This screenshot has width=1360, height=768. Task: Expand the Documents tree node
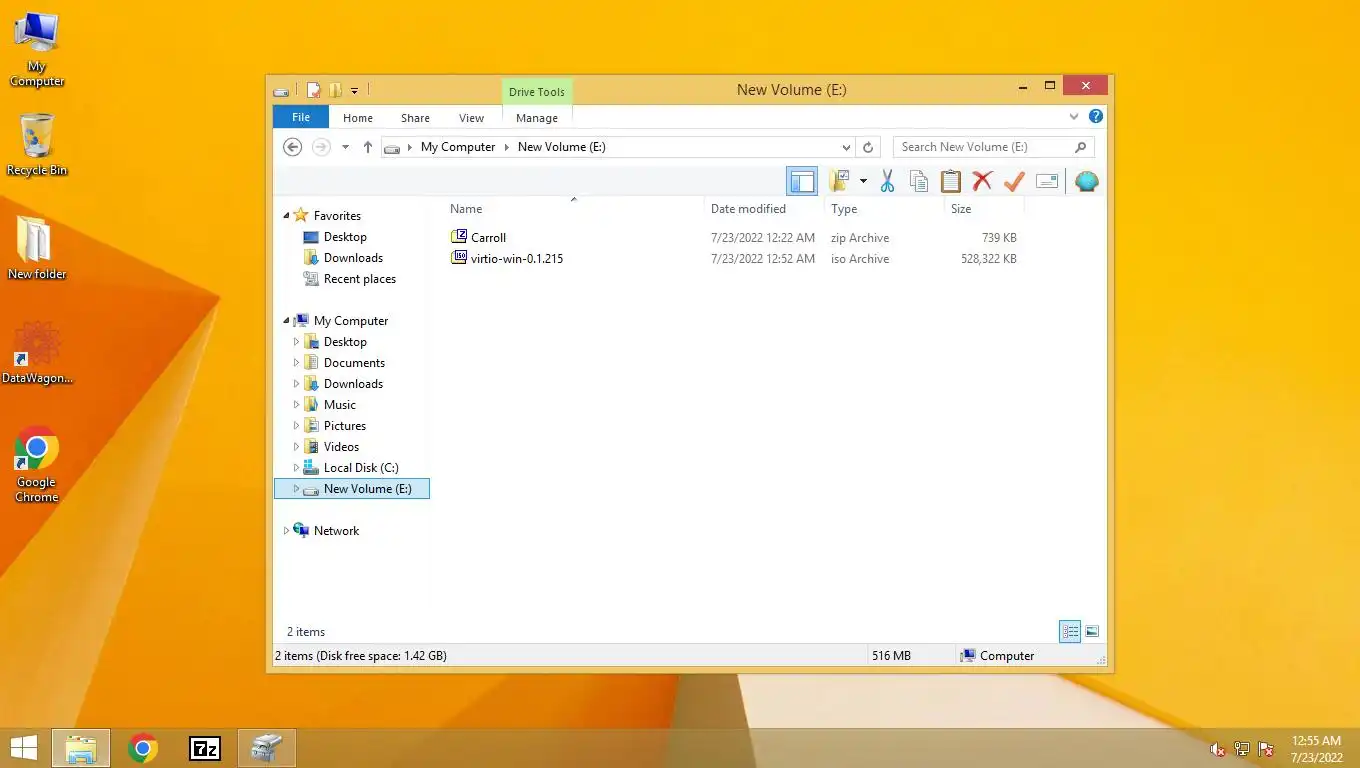coord(296,363)
